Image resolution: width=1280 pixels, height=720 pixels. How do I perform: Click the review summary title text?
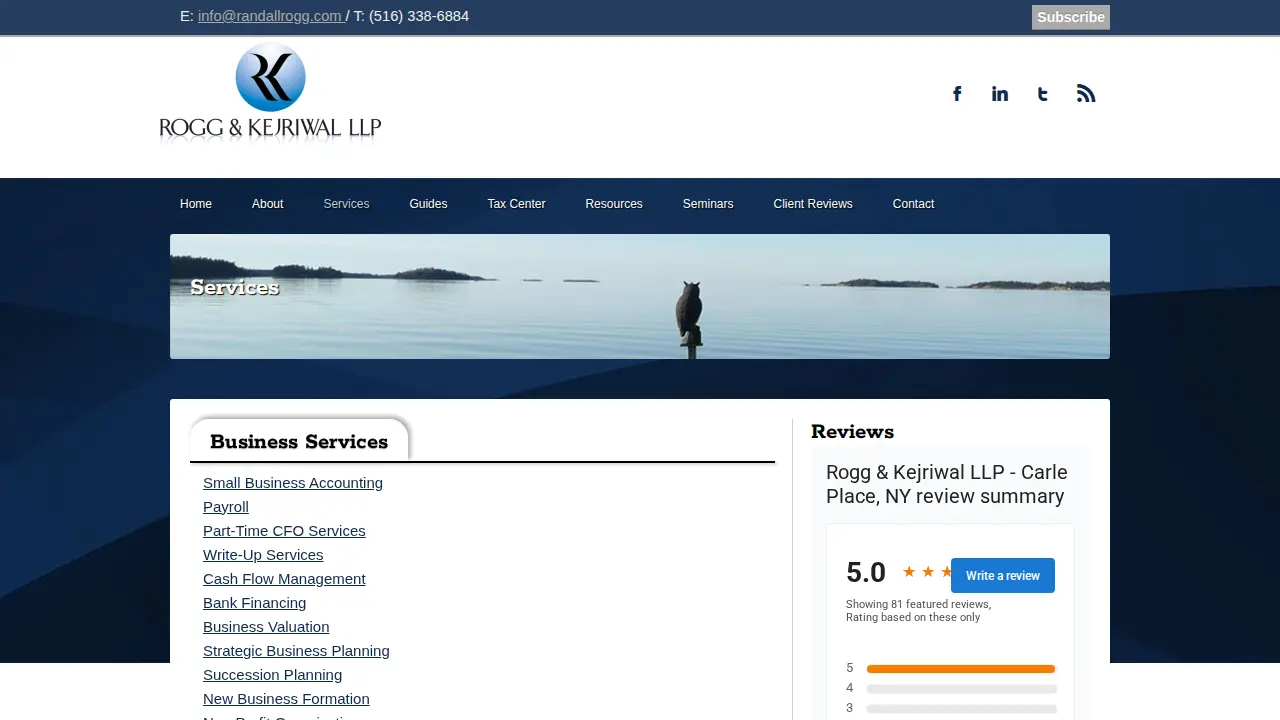(x=947, y=484)
